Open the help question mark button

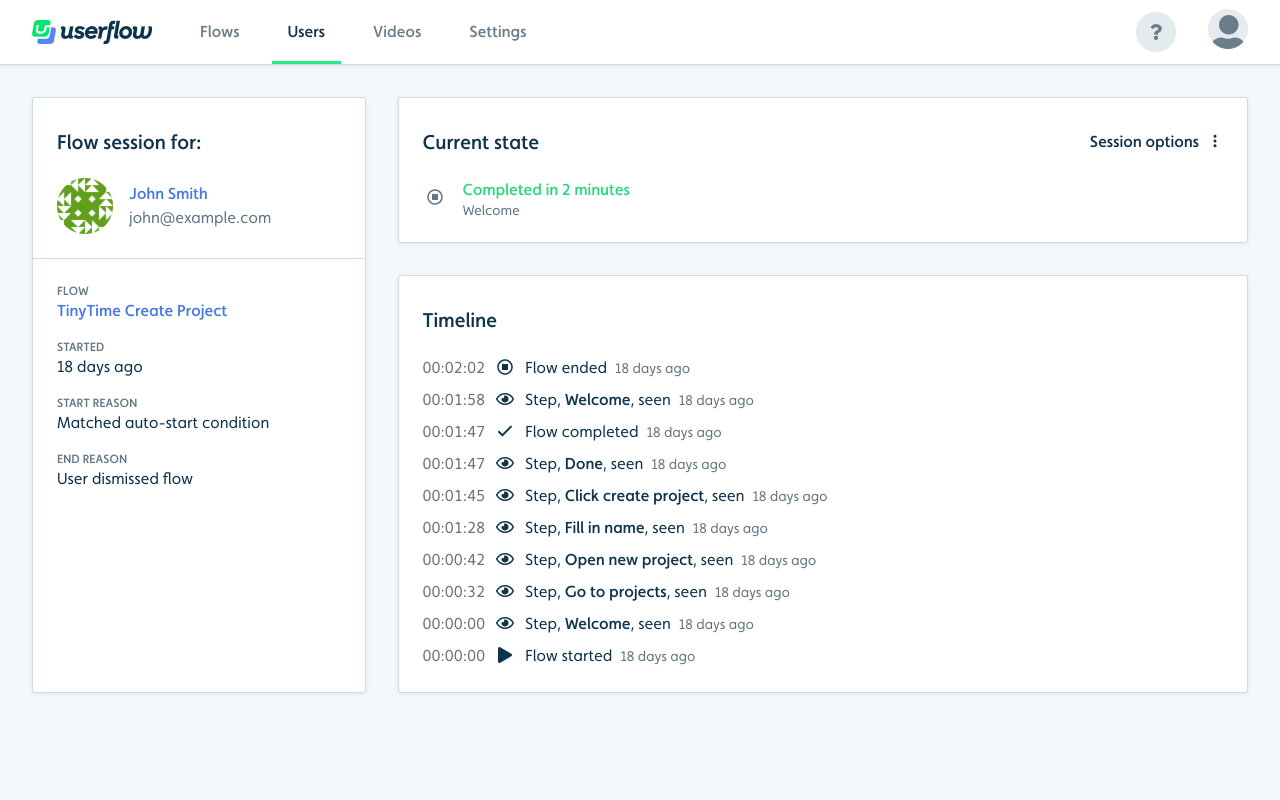click(x=1156, y=32)
